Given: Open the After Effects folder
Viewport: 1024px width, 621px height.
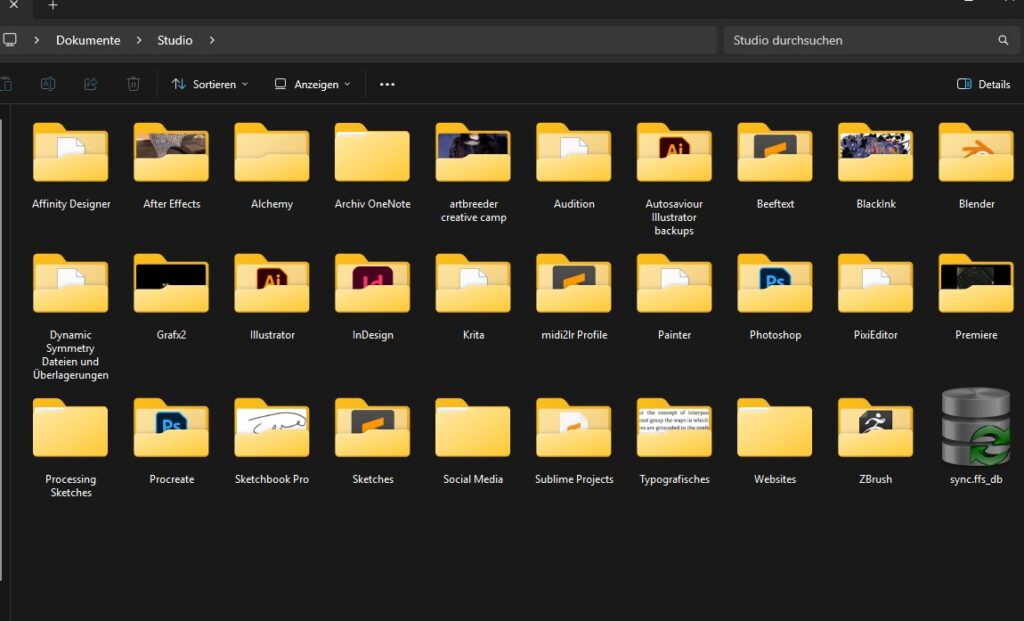Looking at the screenshot, I should point(171,152).
